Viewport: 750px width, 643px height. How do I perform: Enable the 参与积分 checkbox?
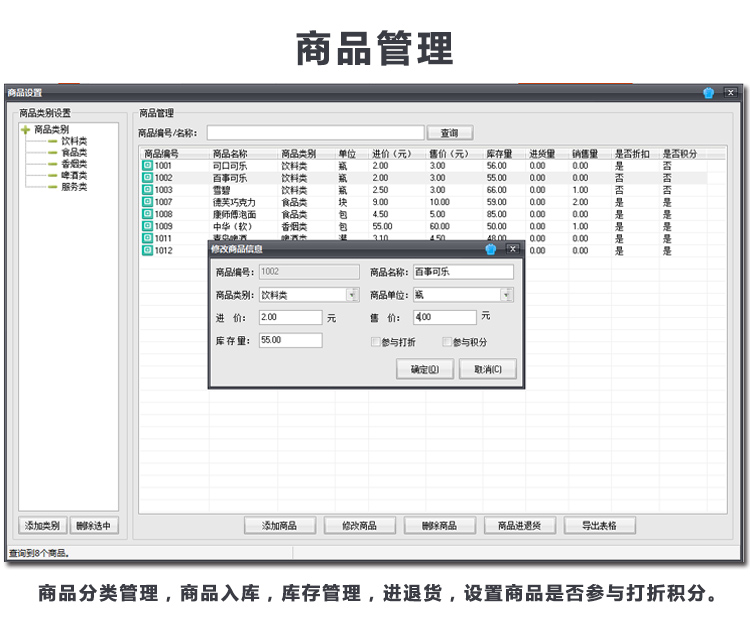pos(447,342)
